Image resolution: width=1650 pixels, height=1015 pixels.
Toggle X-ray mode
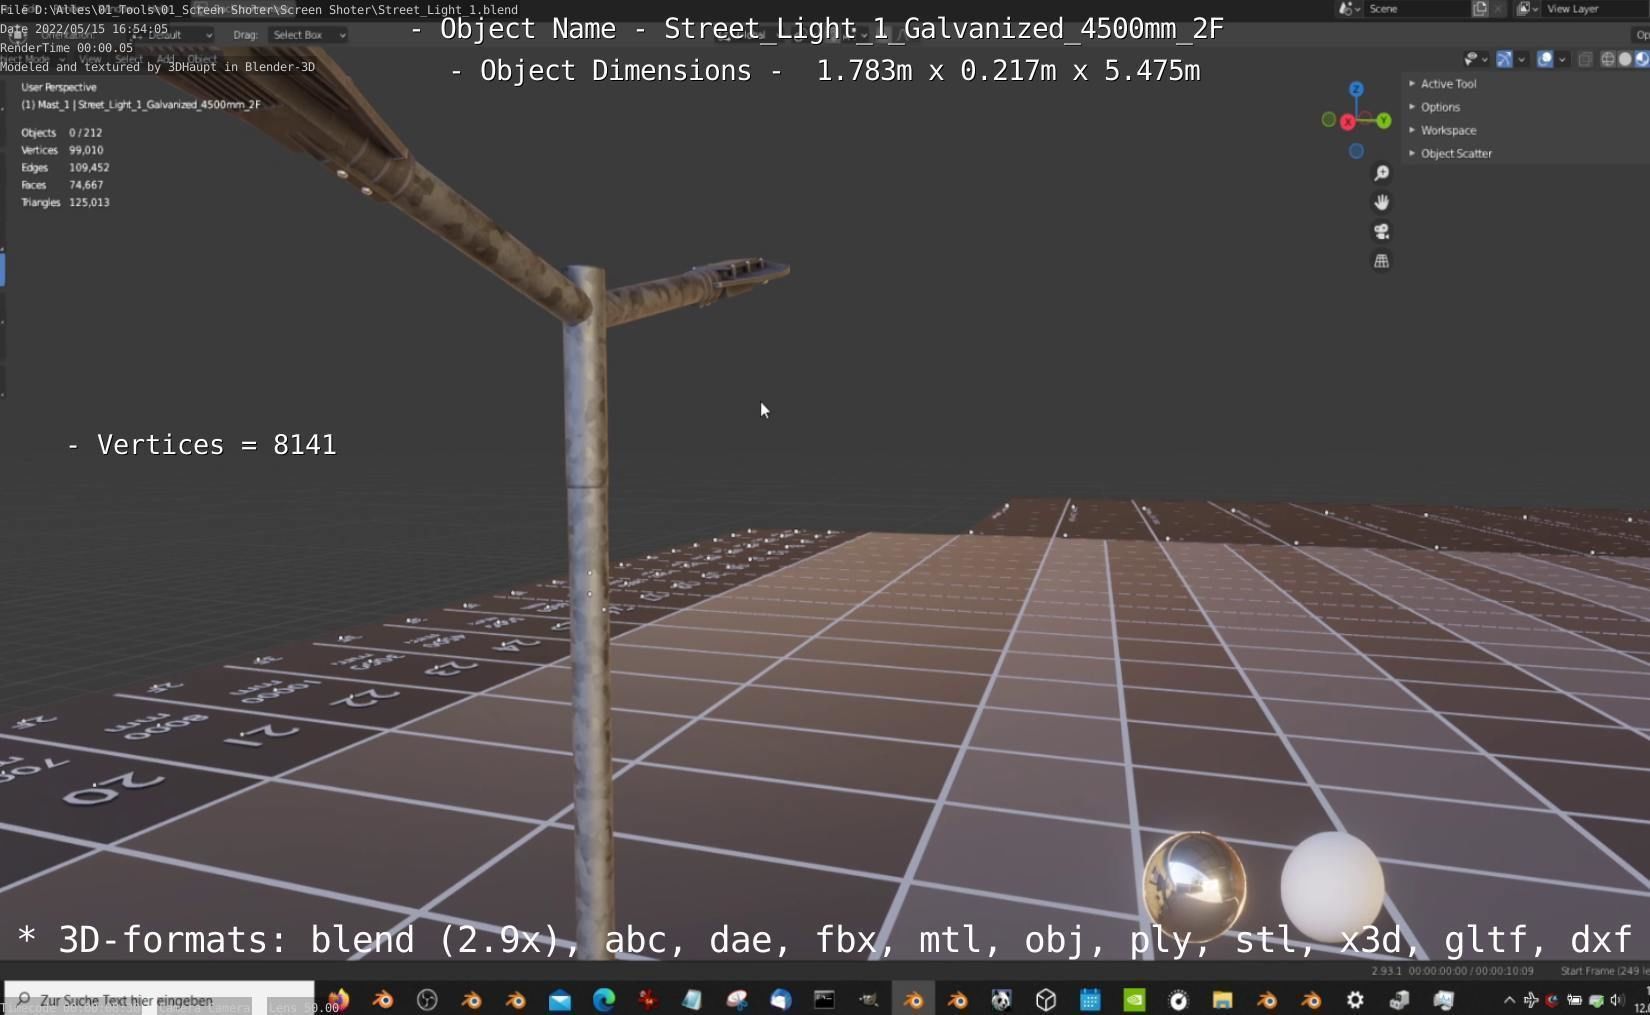coord(1585,59)
